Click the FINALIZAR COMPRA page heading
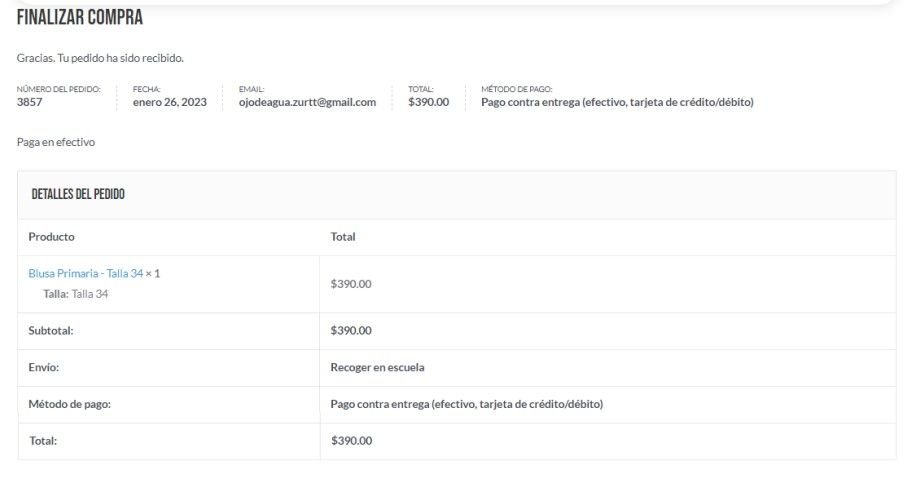 tap(80, 18)
